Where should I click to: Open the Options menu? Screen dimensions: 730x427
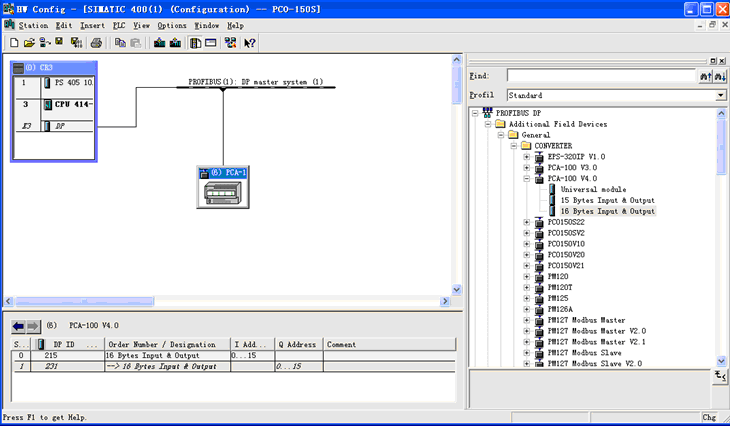tap(172, 25)
